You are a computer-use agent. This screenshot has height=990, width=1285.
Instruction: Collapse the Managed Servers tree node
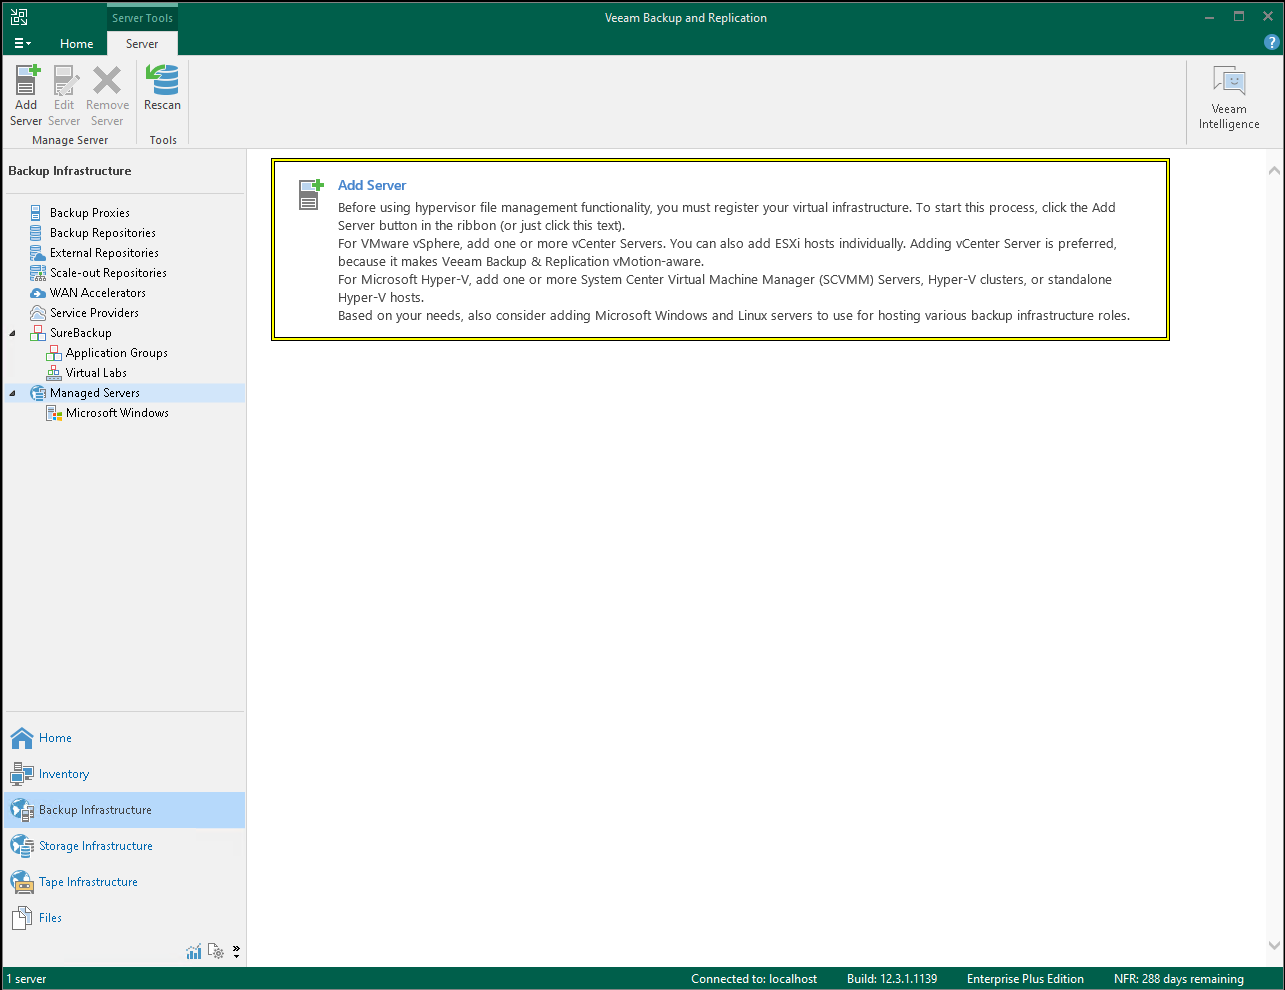coord(13,393)
